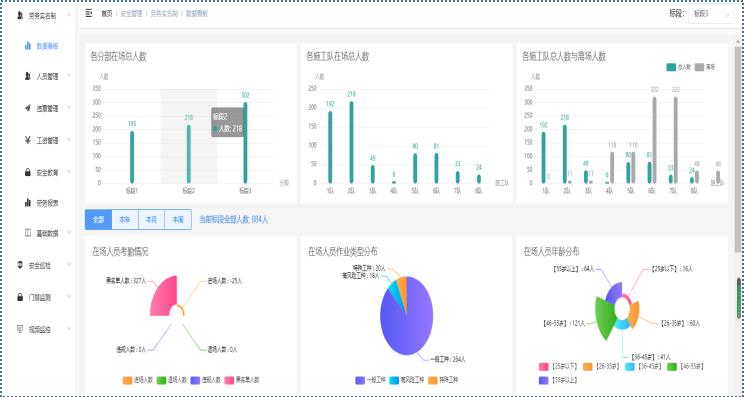
Task: Expand the lock-icon menu below 安全巡检
Action: (x=69, y=297)
